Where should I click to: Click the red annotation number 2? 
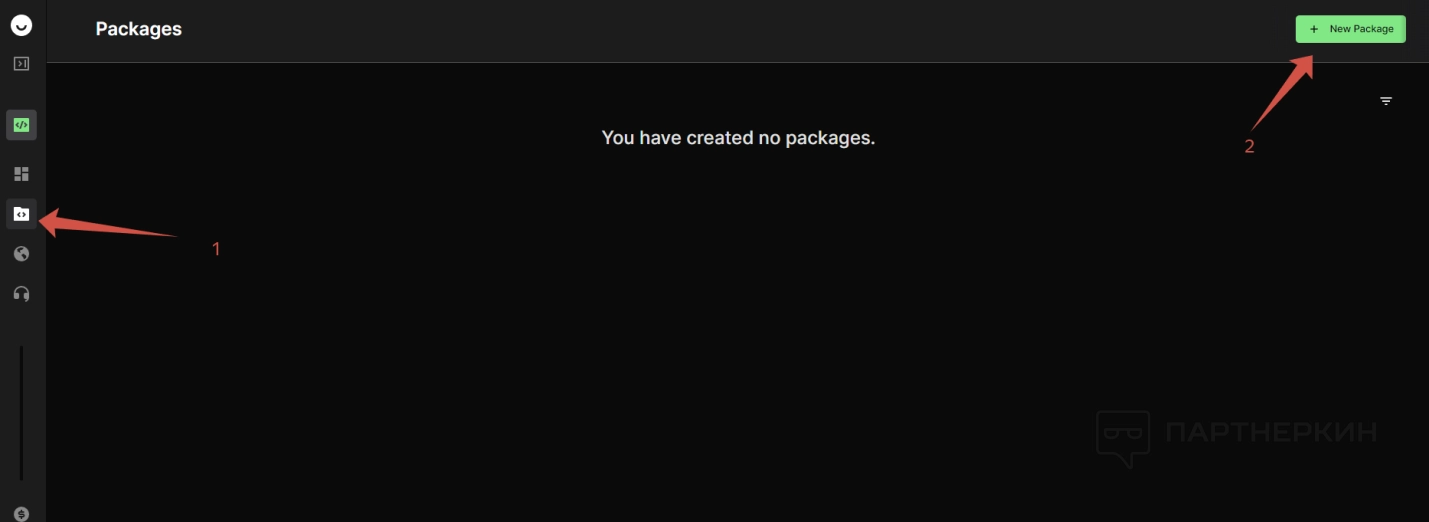point(1249,146)
